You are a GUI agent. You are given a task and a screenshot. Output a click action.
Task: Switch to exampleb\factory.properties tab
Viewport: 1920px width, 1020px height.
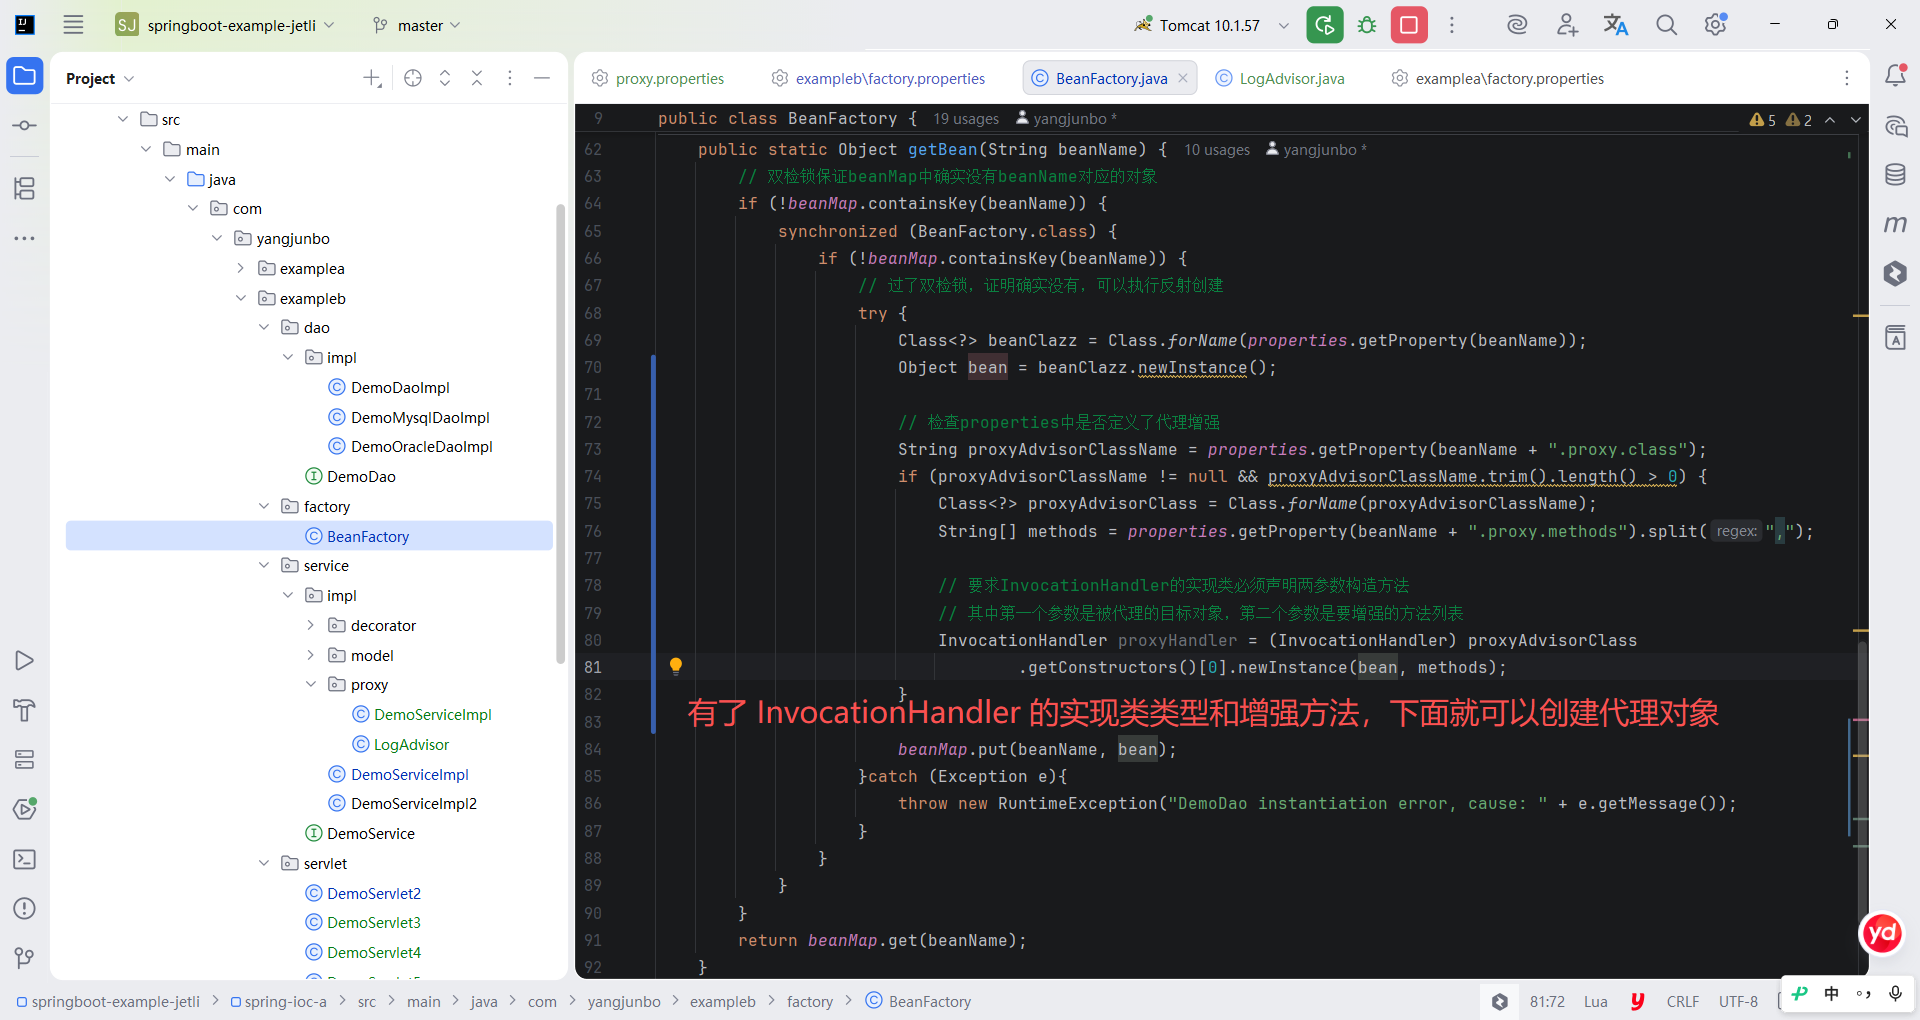(878, 78)
